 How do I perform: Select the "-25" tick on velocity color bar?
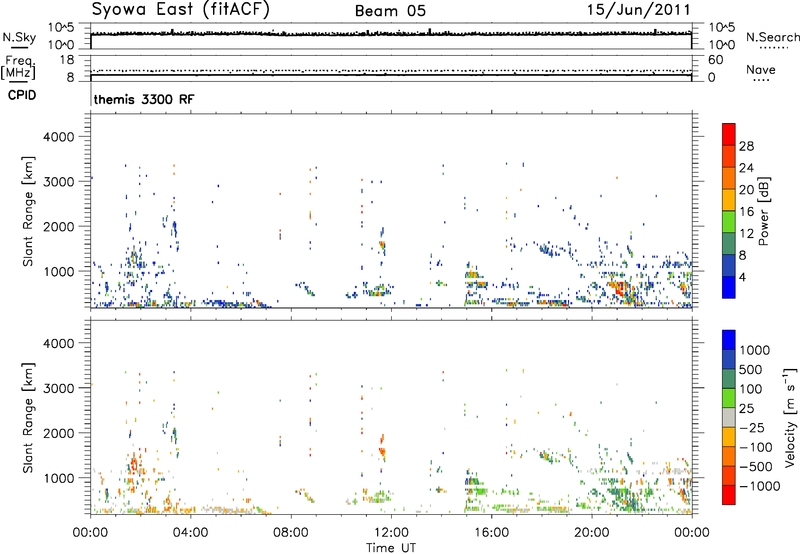click(752, 428)
